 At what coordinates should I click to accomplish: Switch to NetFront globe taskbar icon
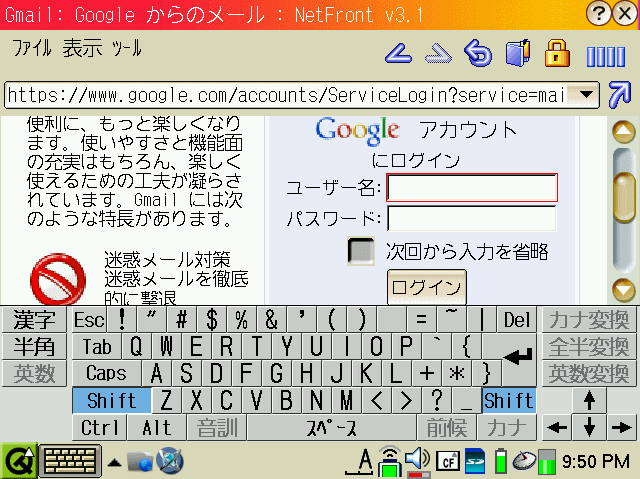[170, 461]
